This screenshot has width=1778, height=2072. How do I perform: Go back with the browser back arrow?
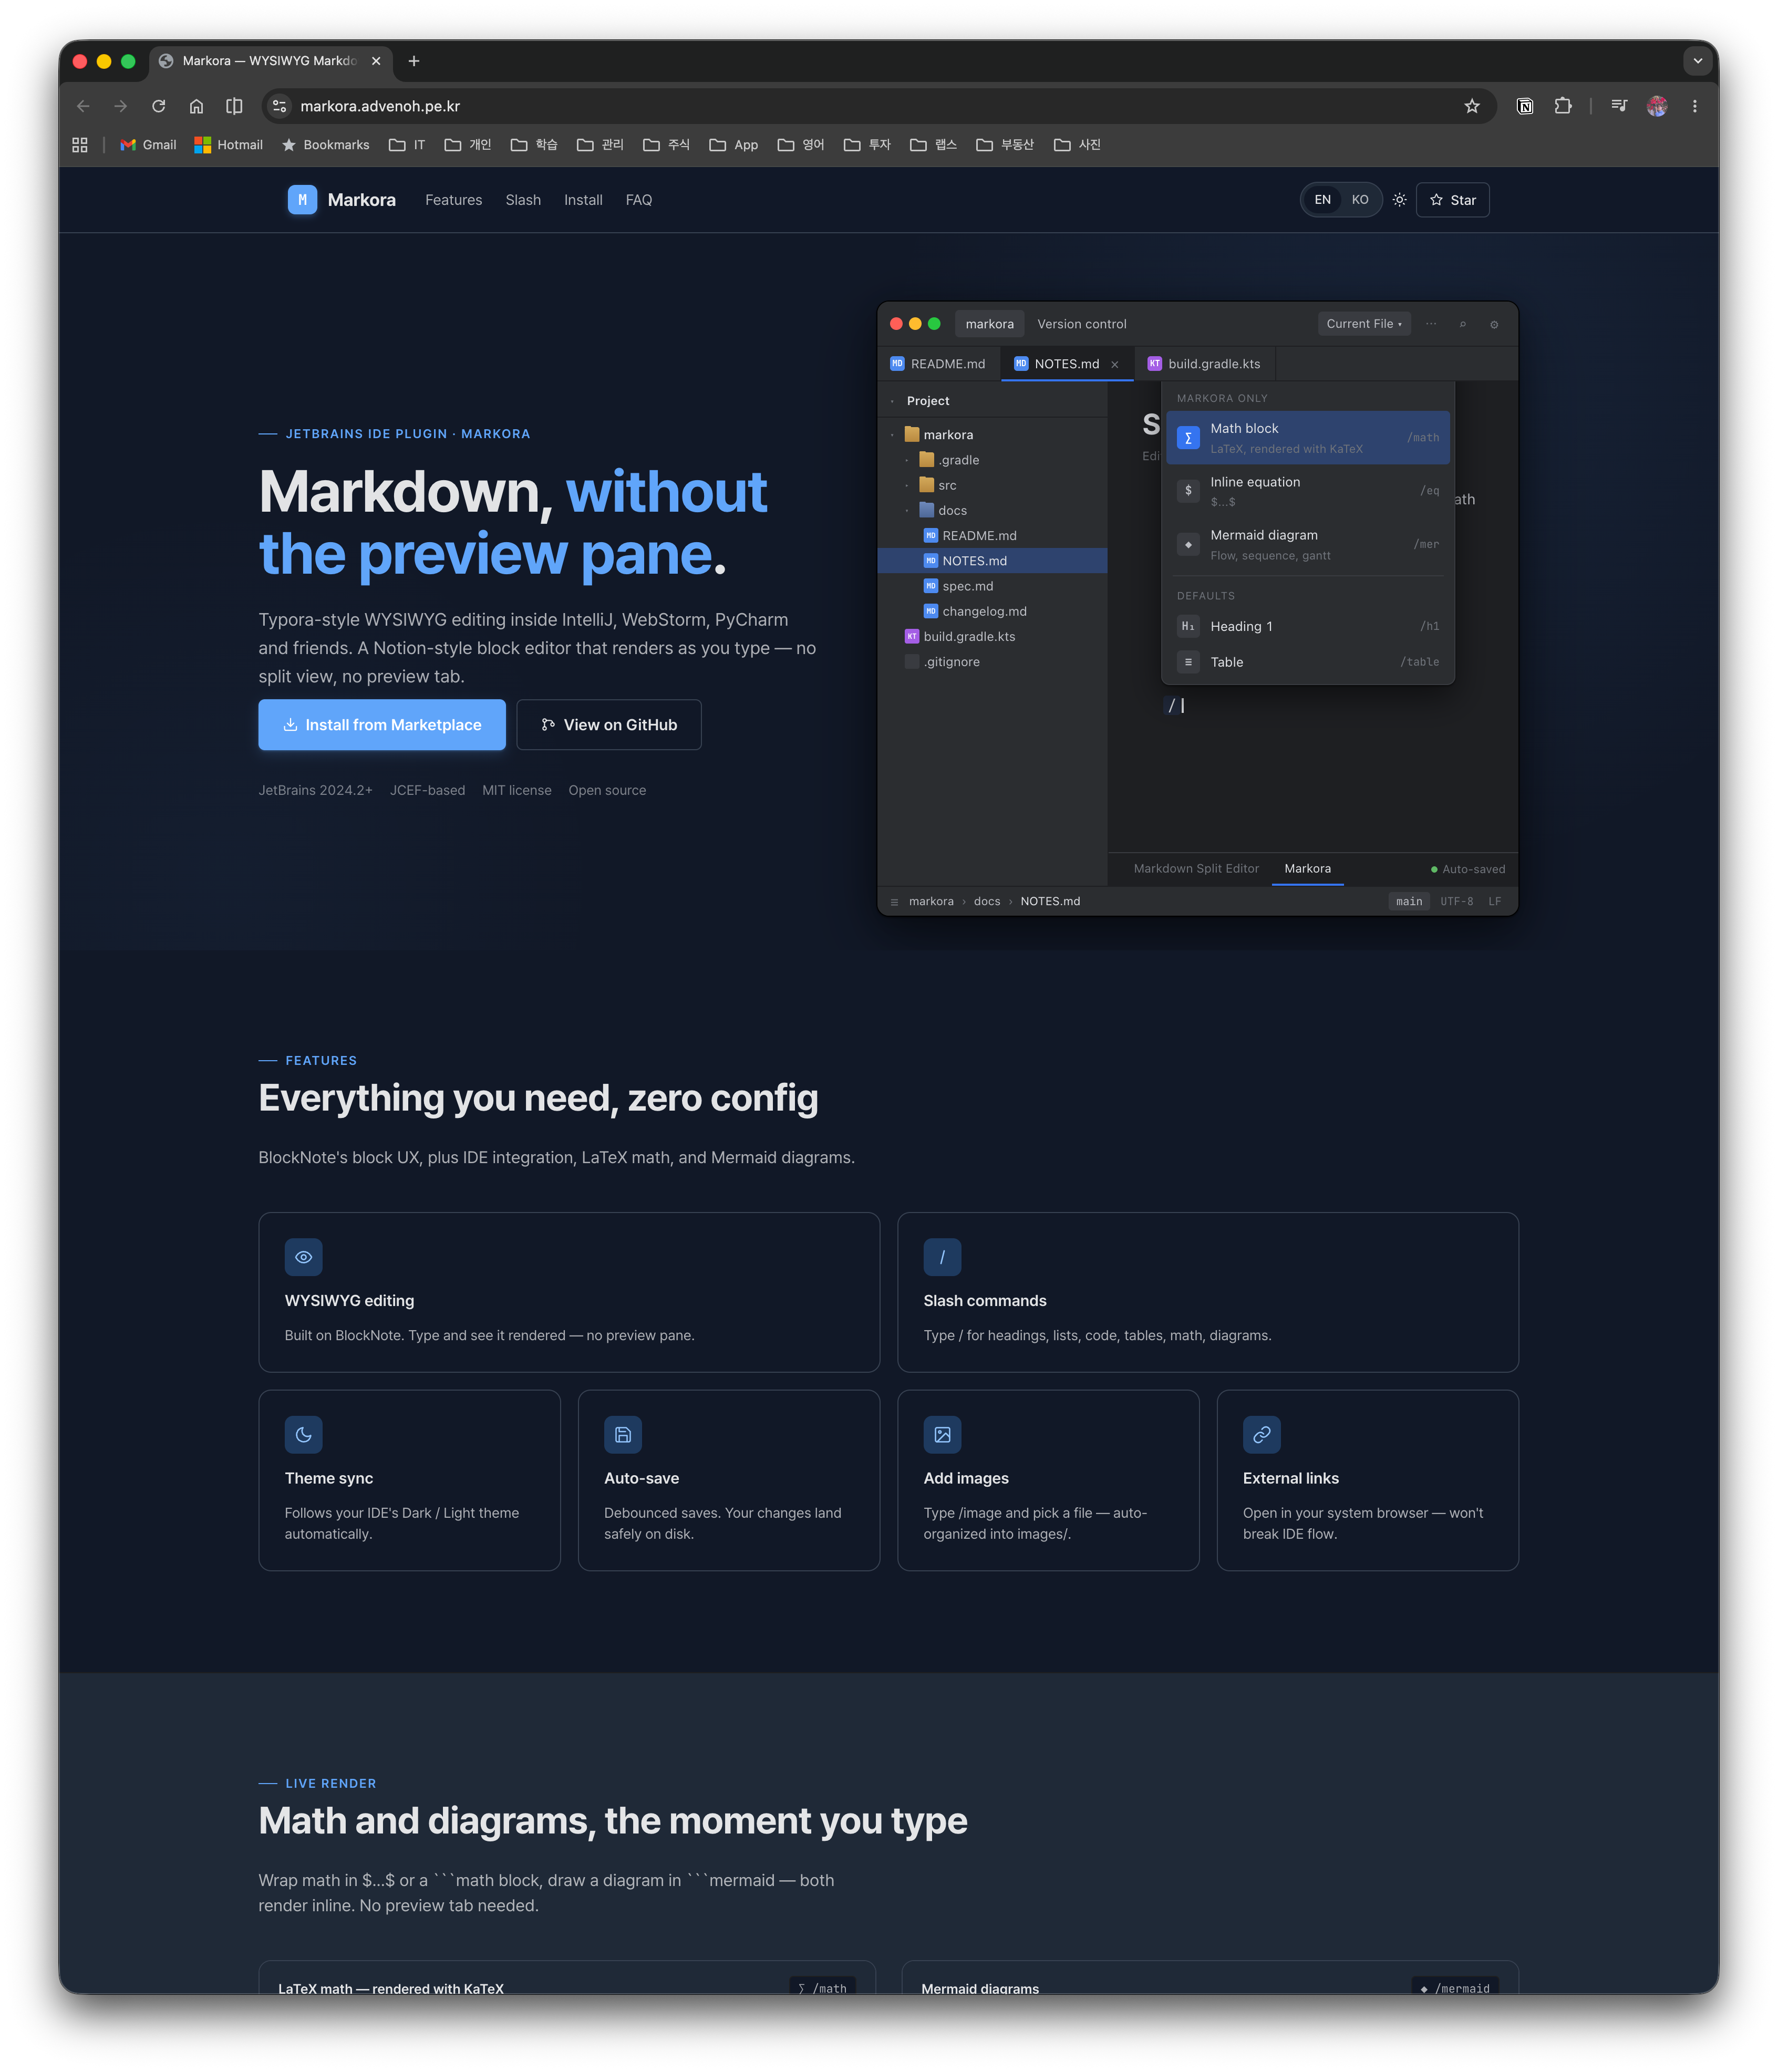(x=83, y=106)
